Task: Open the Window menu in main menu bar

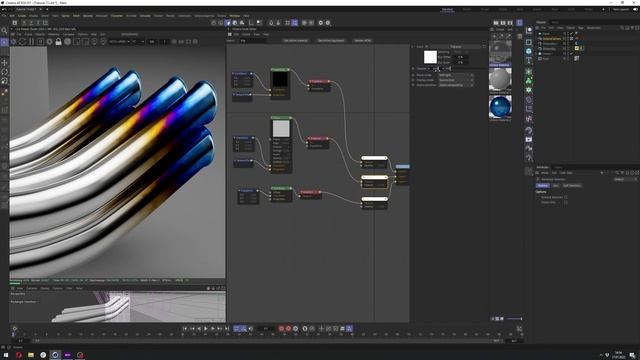Action: pyautogui.click(x=235, y=16)
